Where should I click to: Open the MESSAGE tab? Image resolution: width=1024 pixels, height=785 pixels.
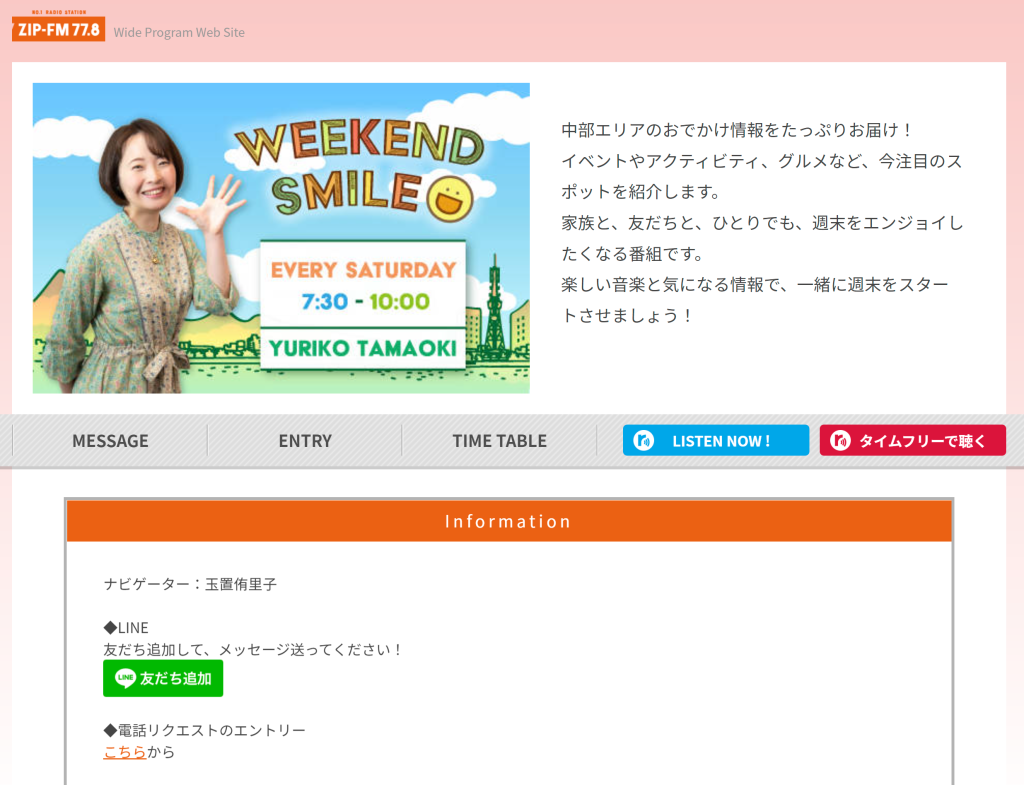110,441
